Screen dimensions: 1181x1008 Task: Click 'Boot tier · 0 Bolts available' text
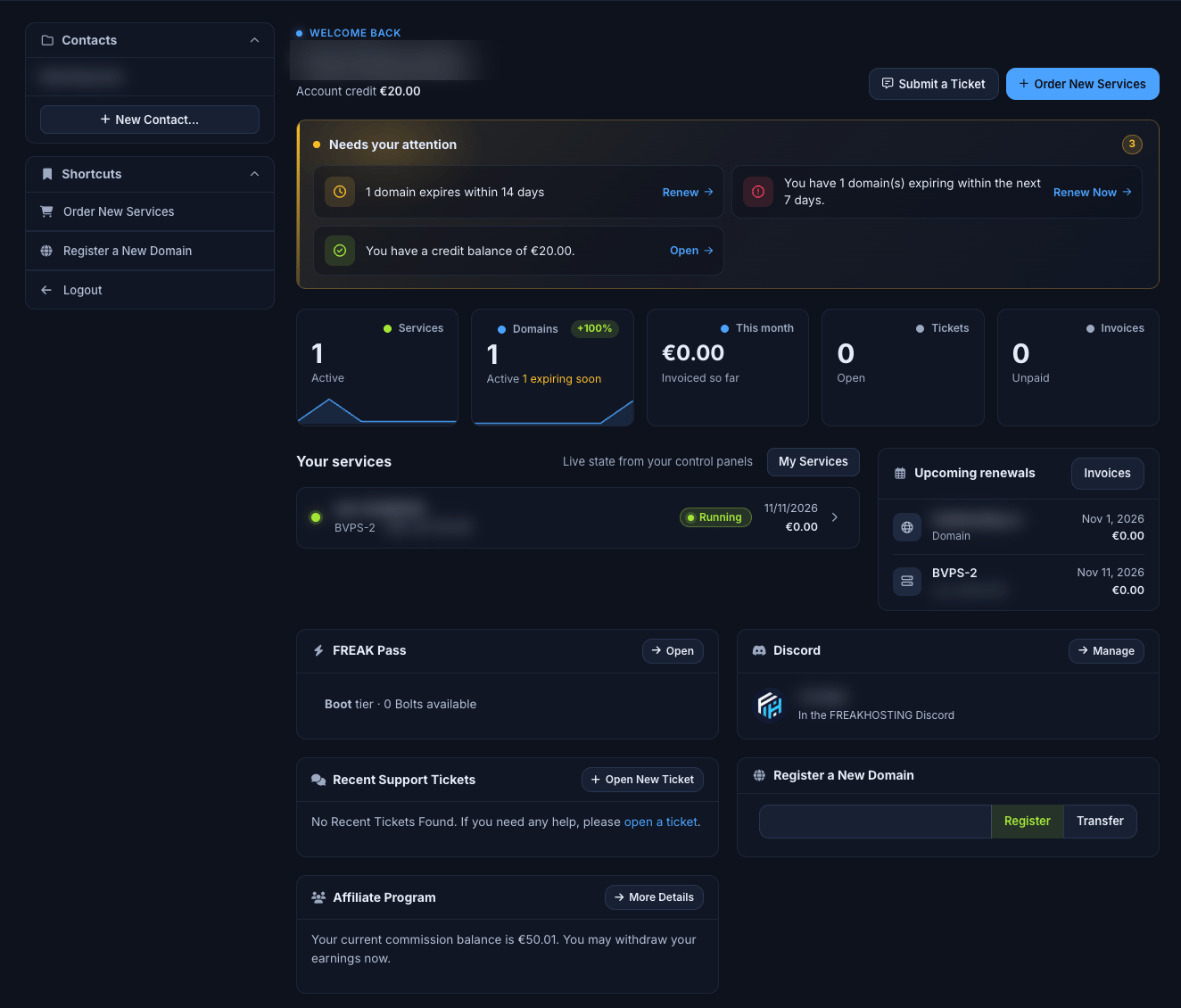(x=400, y=704)
